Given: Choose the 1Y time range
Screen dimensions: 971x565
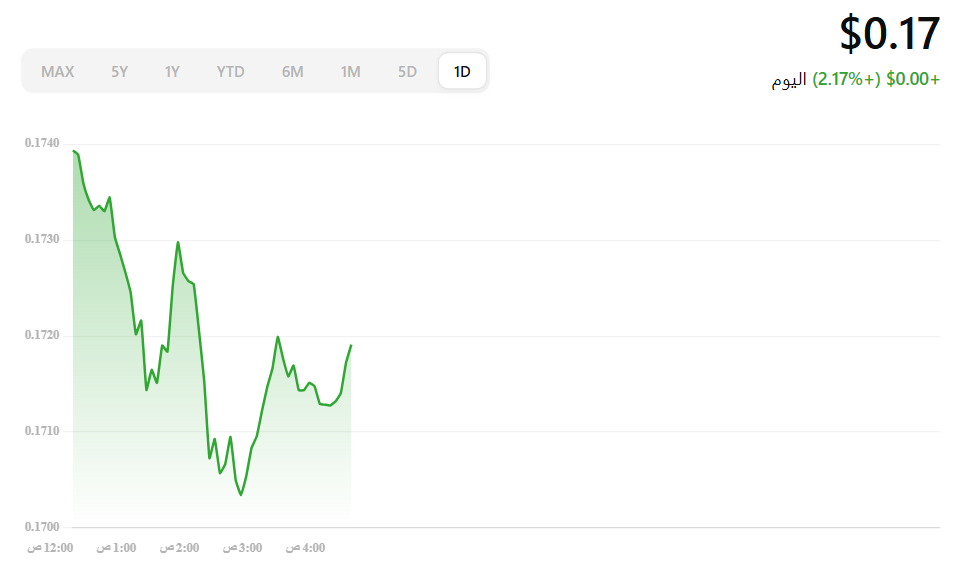Looking at the screenshot, I should (172, 71).
